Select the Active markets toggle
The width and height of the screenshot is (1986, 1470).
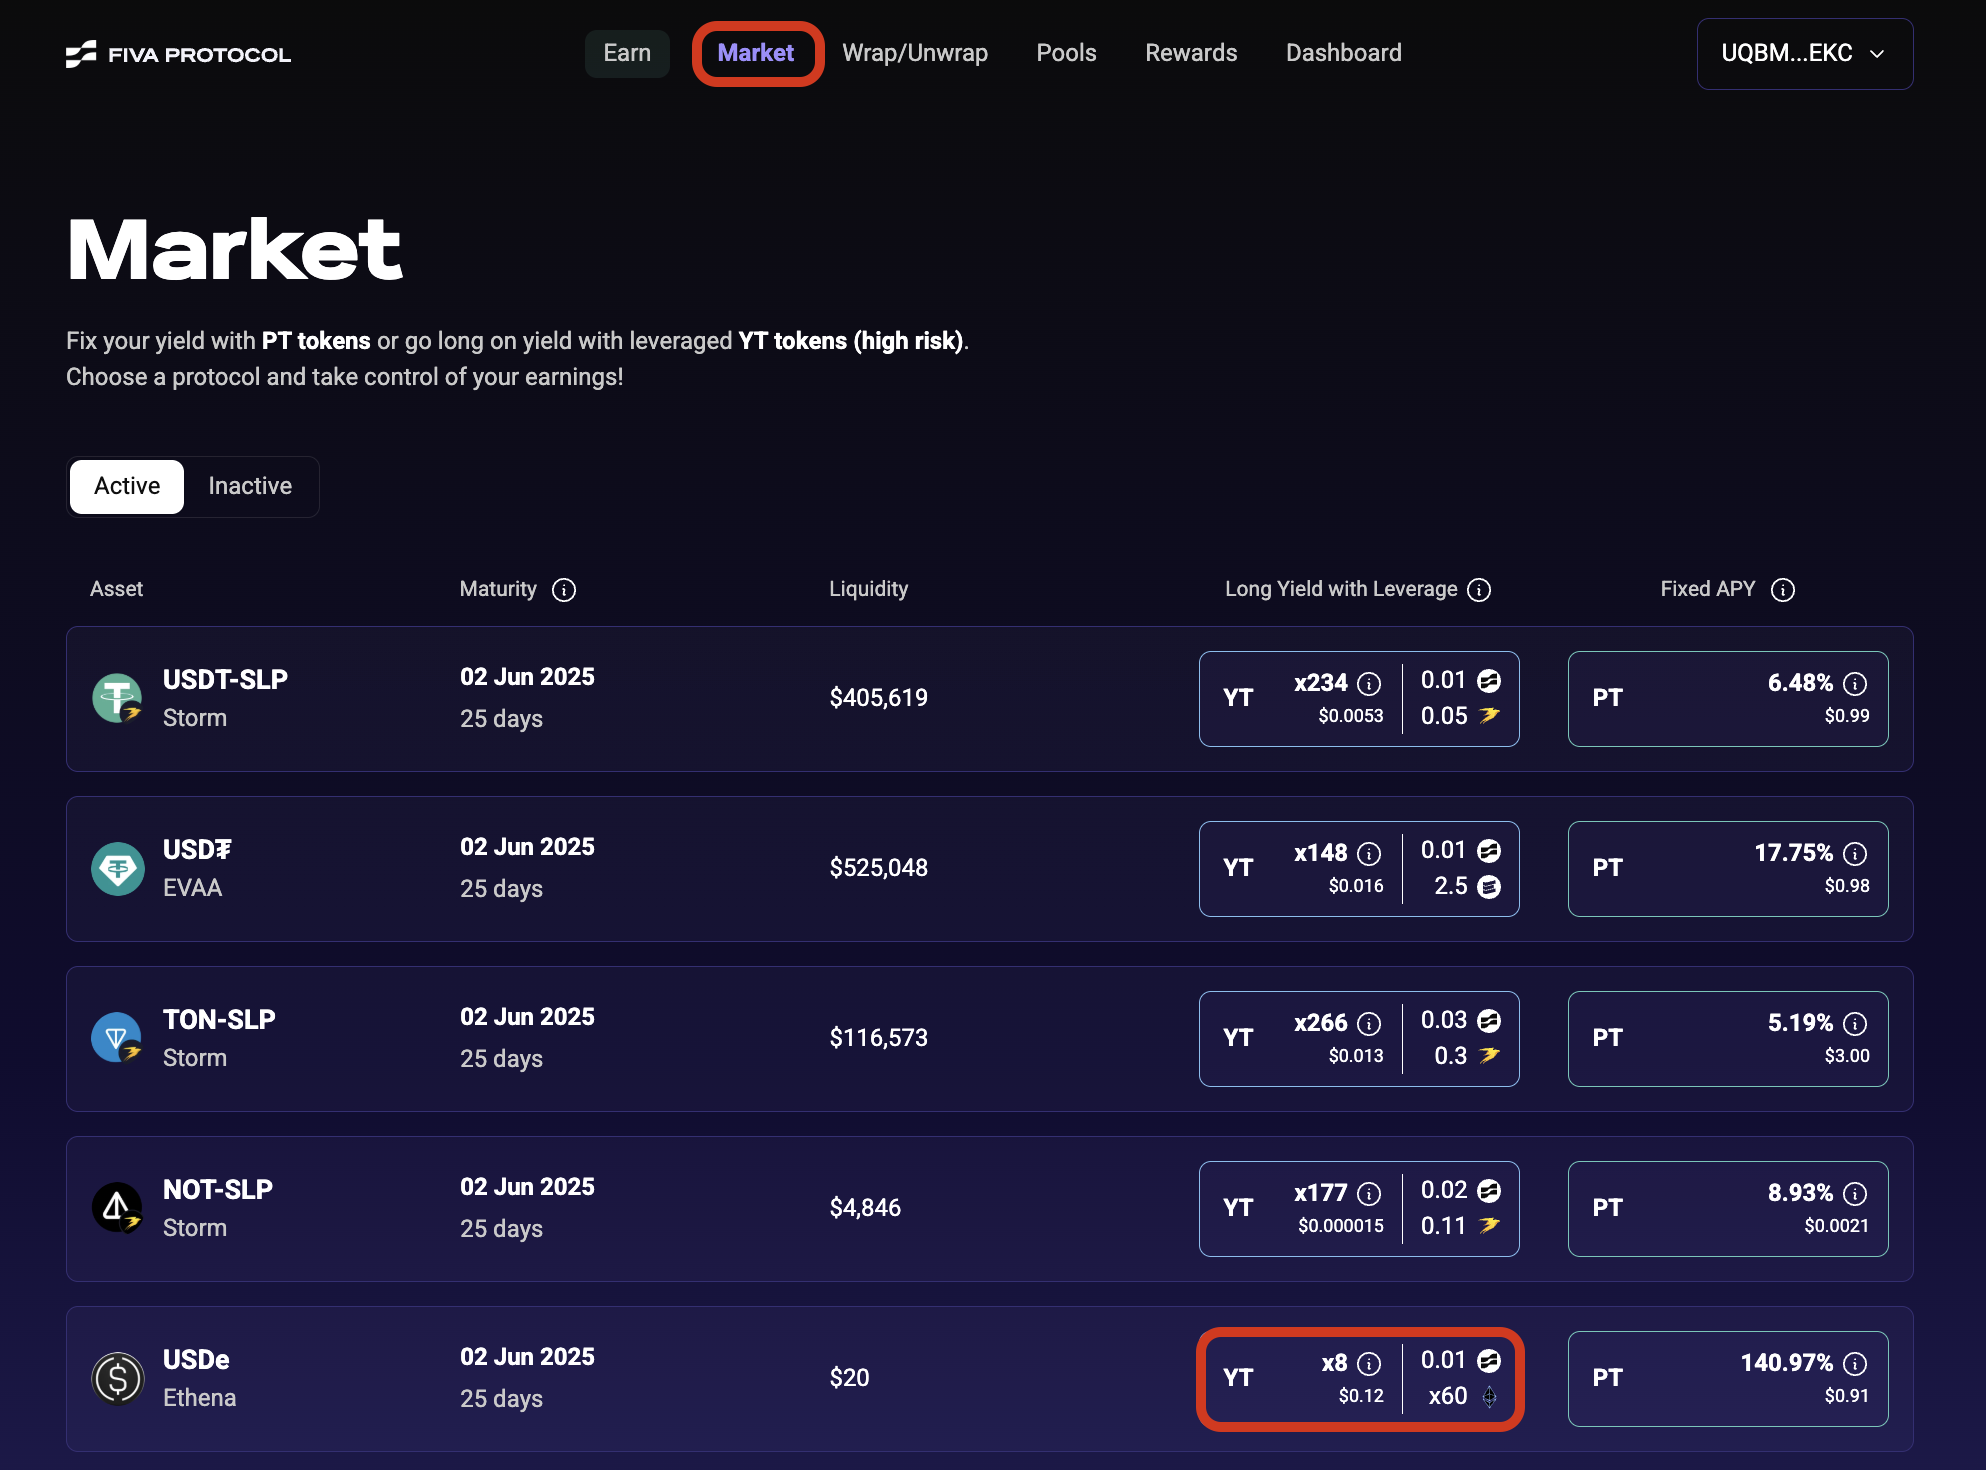click(127, 487)
